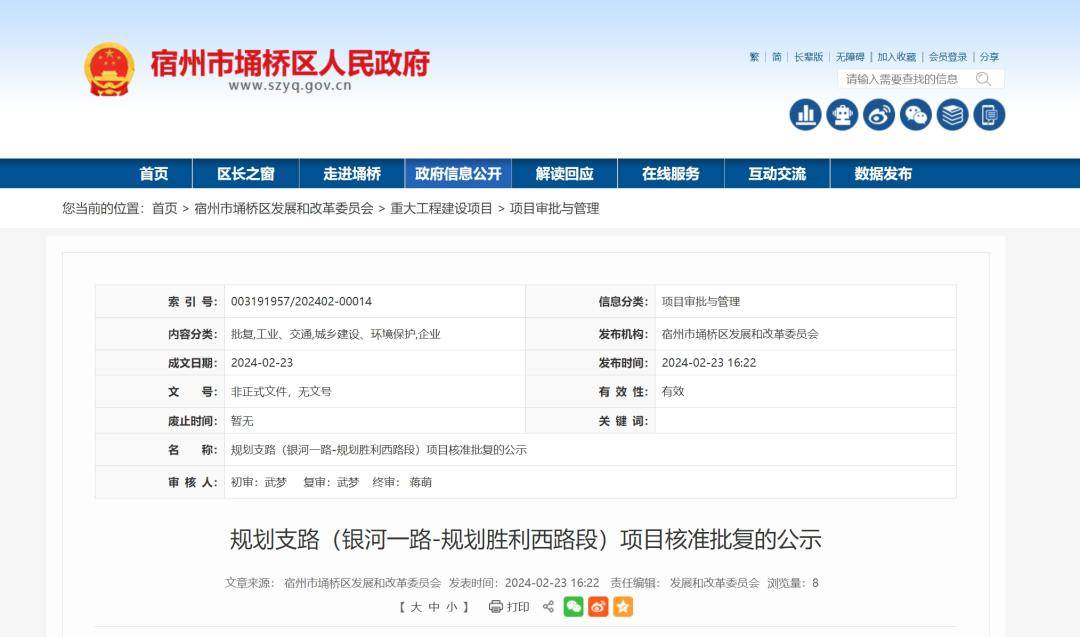1080x637 pixels.
Task: Click 发布机构 value in info table
Action: [x=740, y=334]
